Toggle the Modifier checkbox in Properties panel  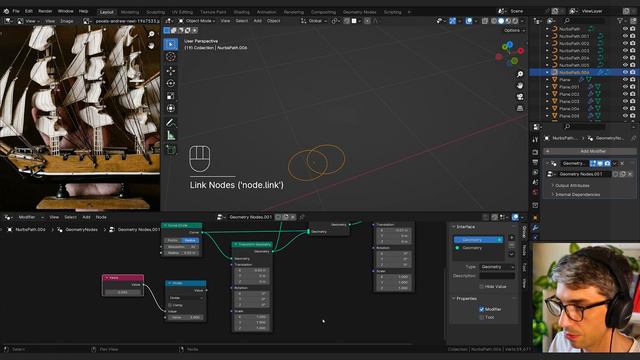(x=482, y=309)
